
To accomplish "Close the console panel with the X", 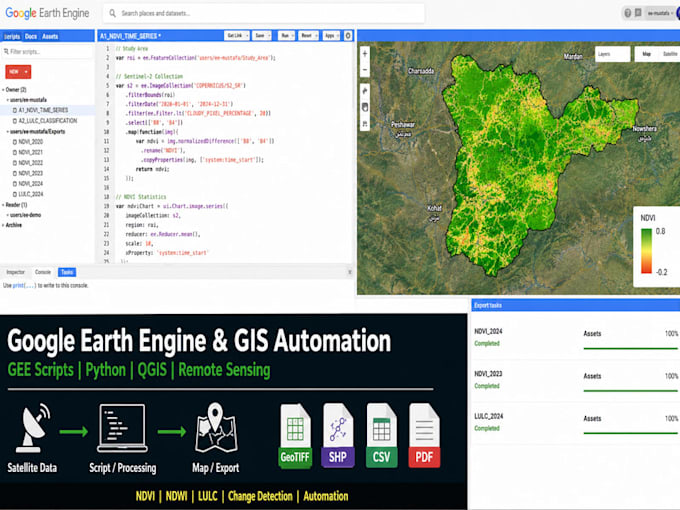I will point(350,272).
